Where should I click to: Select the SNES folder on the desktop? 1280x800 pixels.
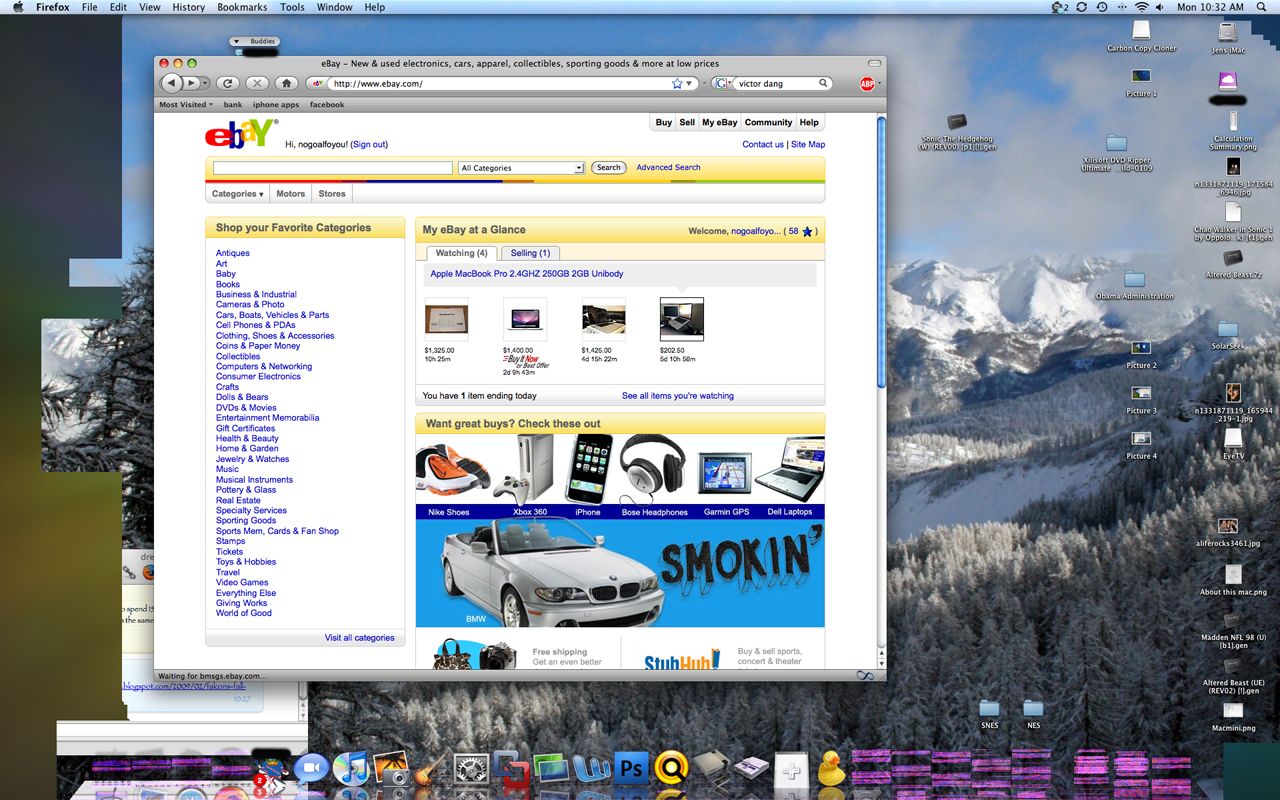pyautogui.click(x=989, y=714)
